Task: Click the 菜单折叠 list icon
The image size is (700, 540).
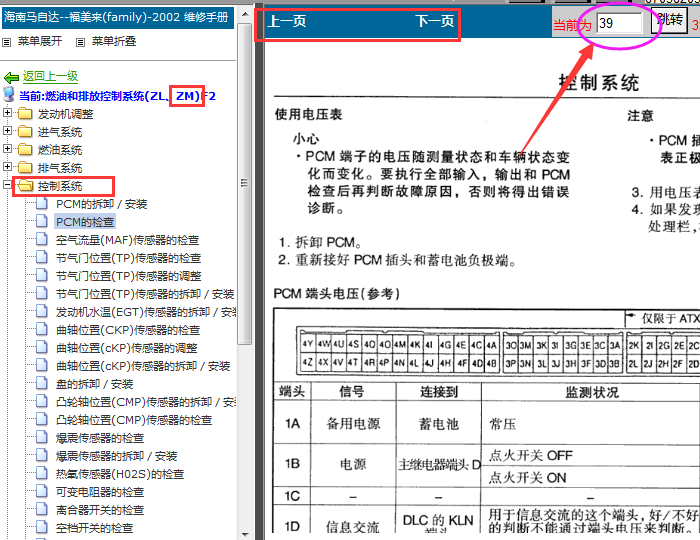Action: 80,42
